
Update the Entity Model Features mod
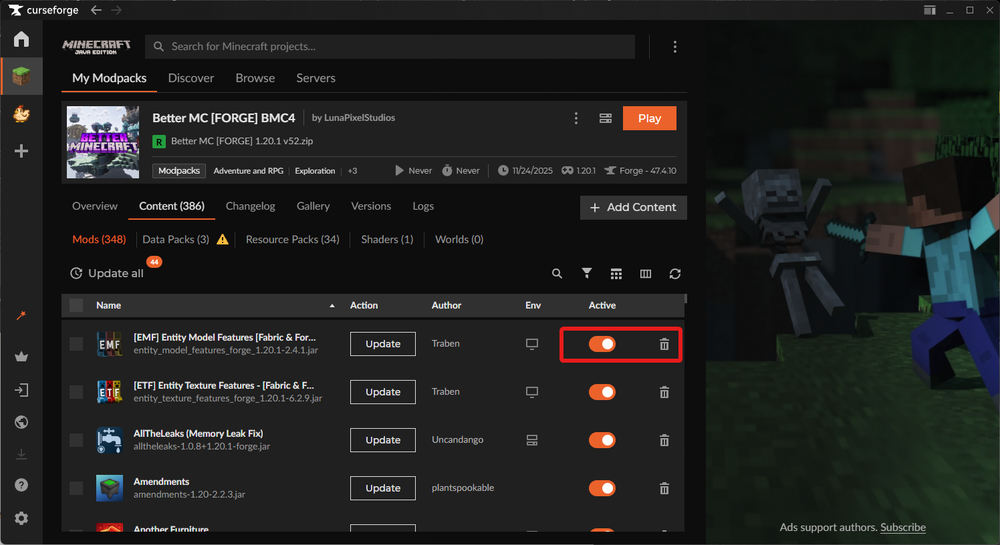[x=383, y=344]
